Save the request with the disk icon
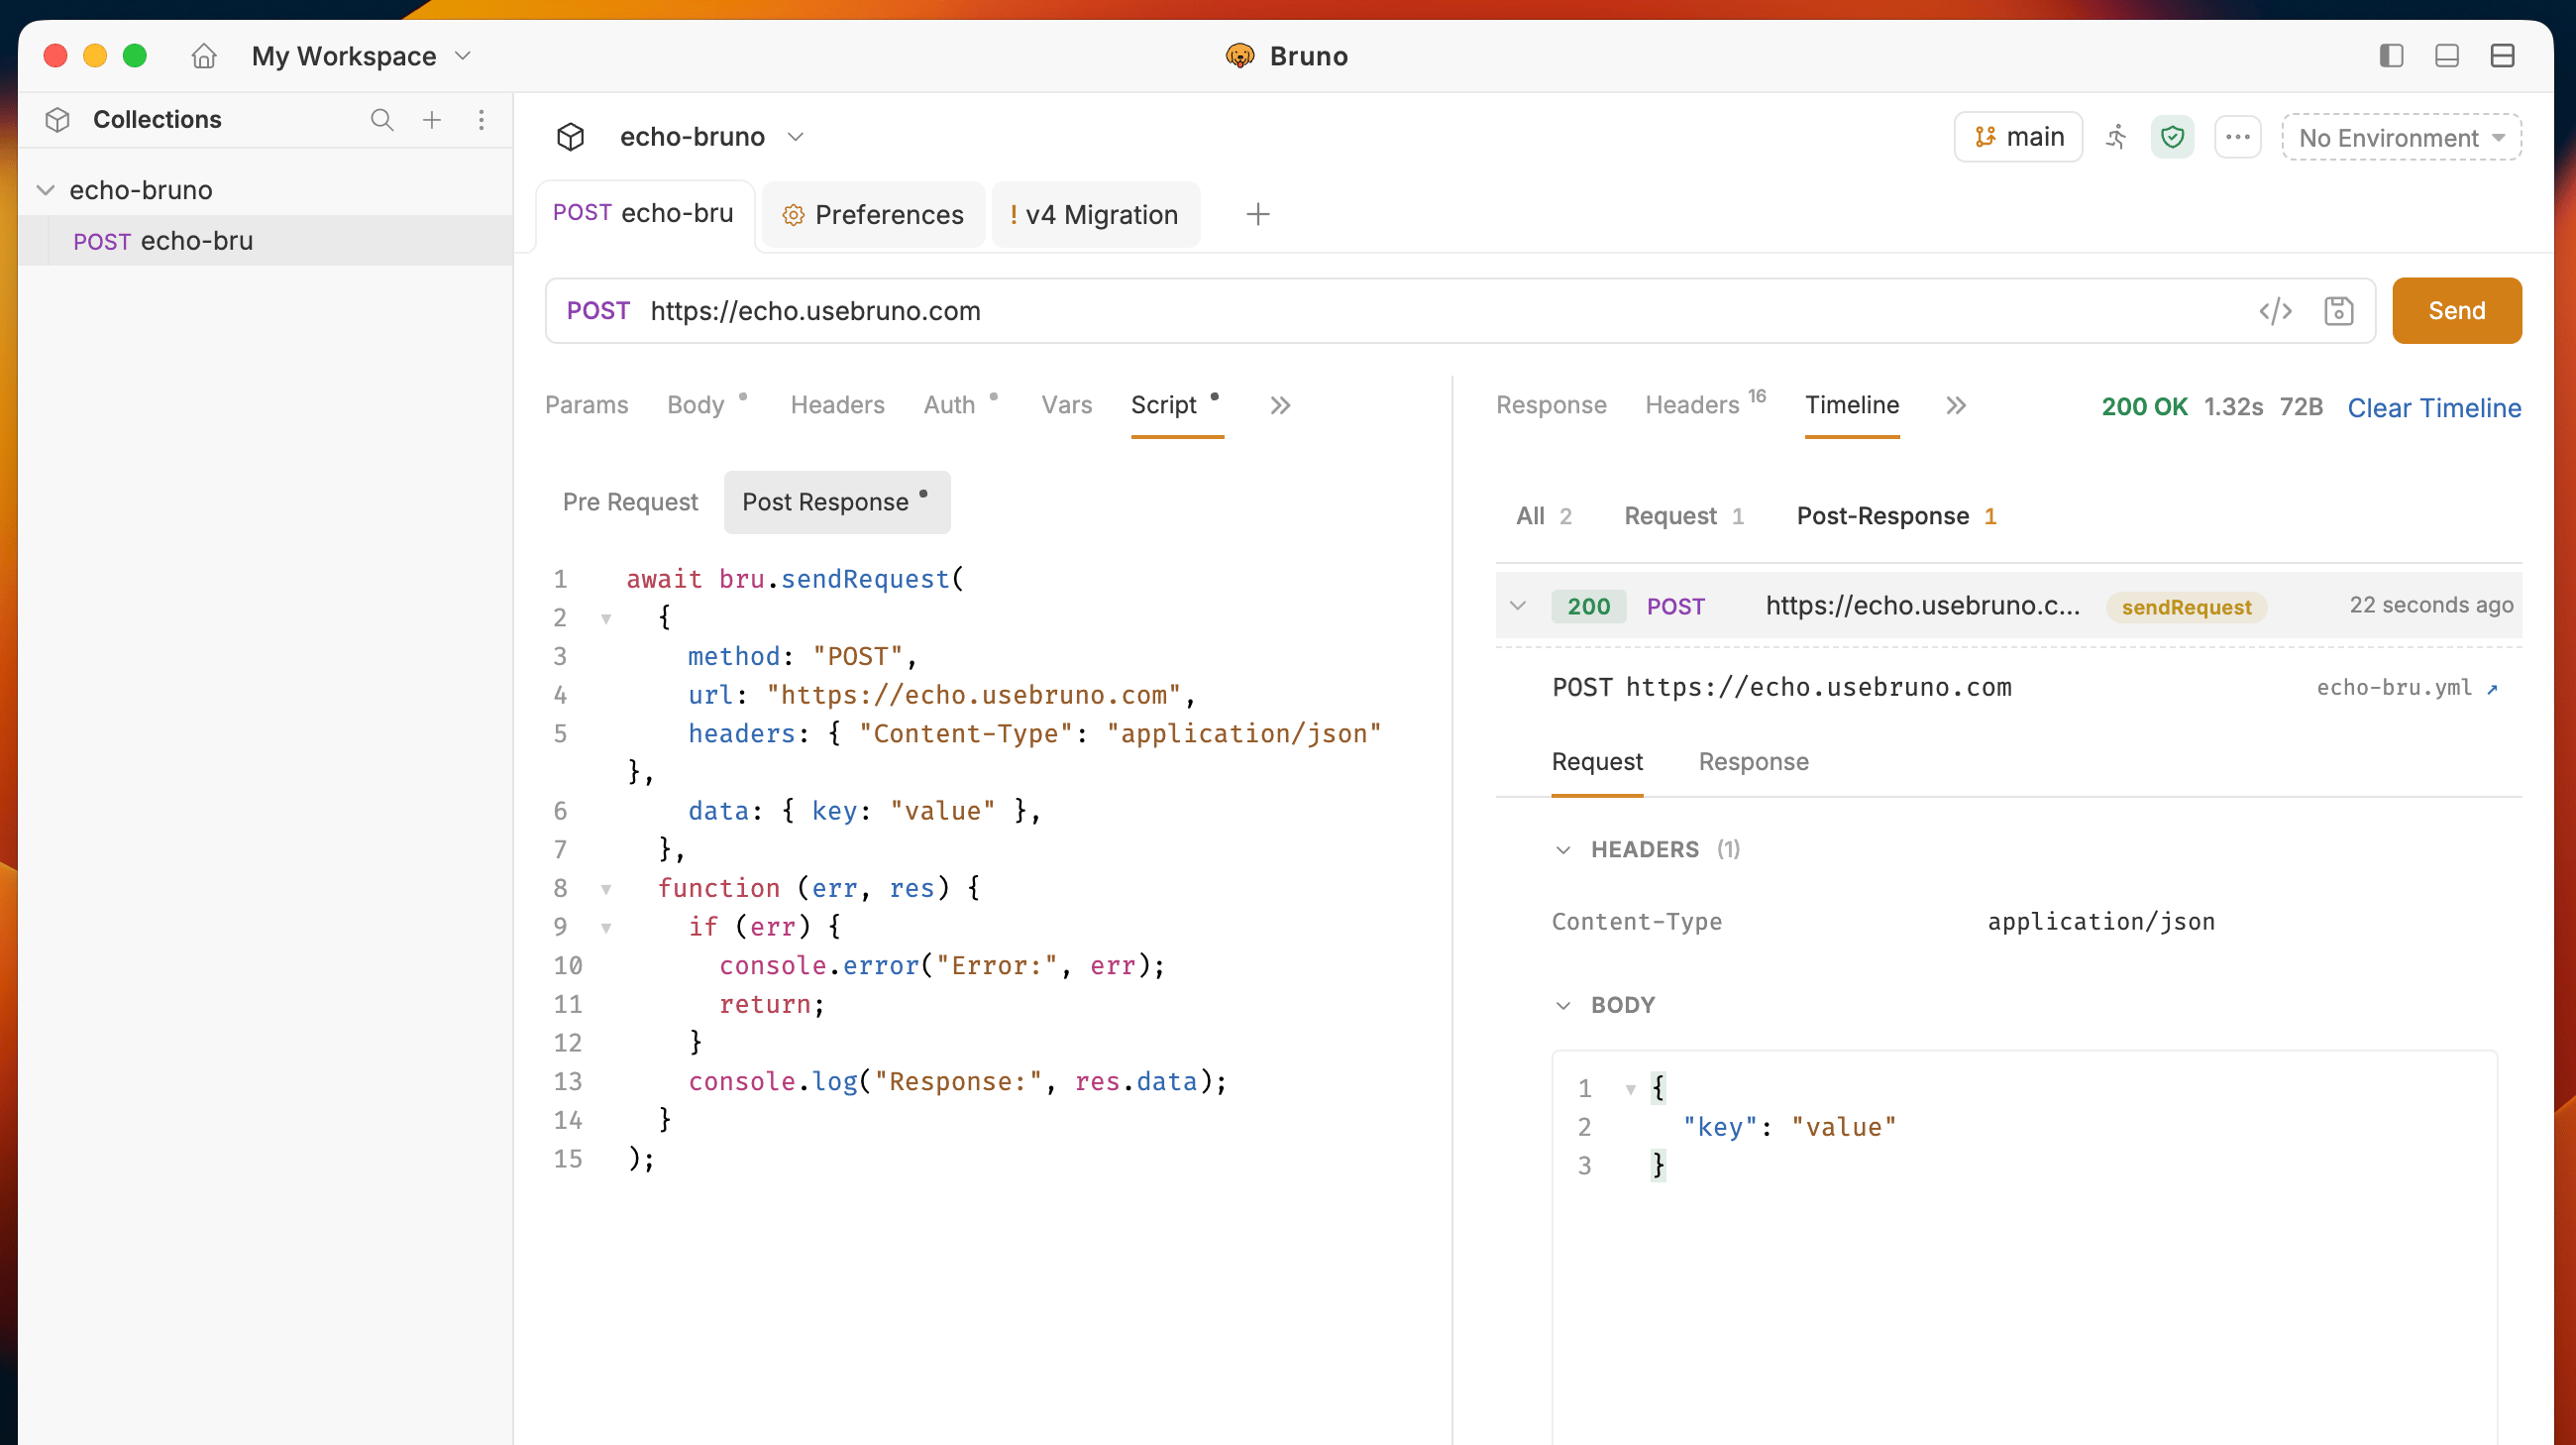 2338,311
